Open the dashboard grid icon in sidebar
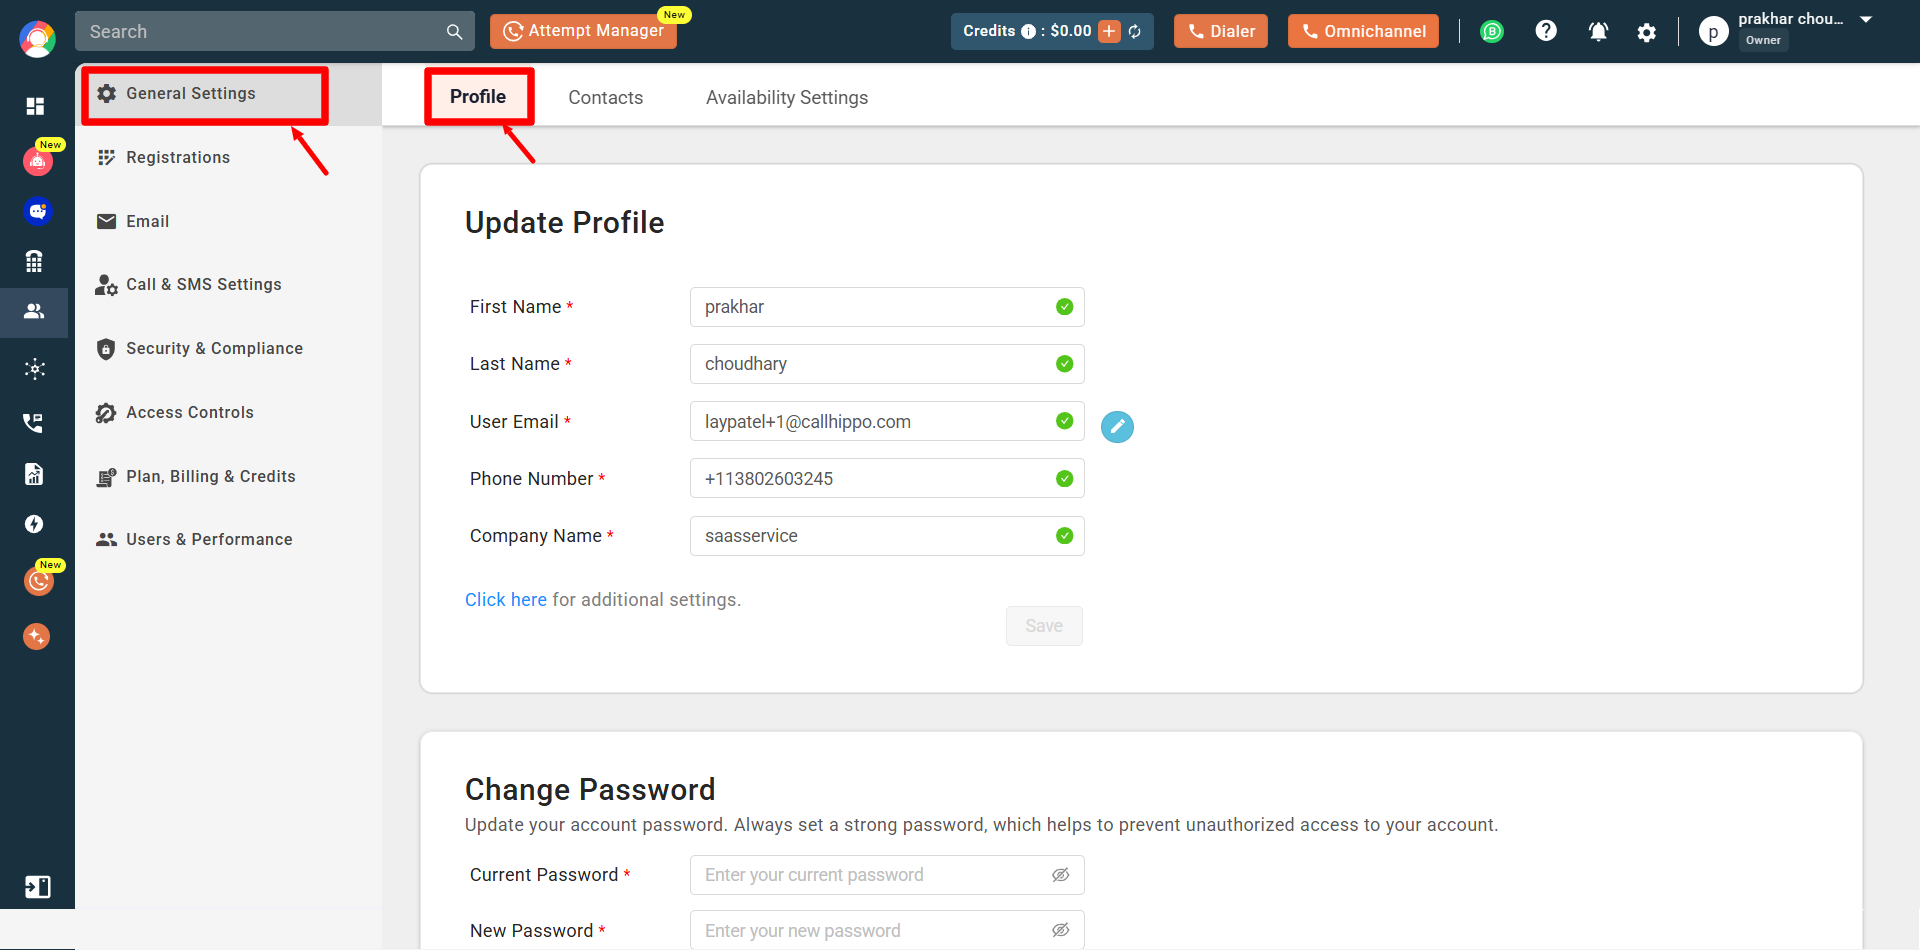The image size is (1920, 951). pyautogui.click(x=35, y=106)
